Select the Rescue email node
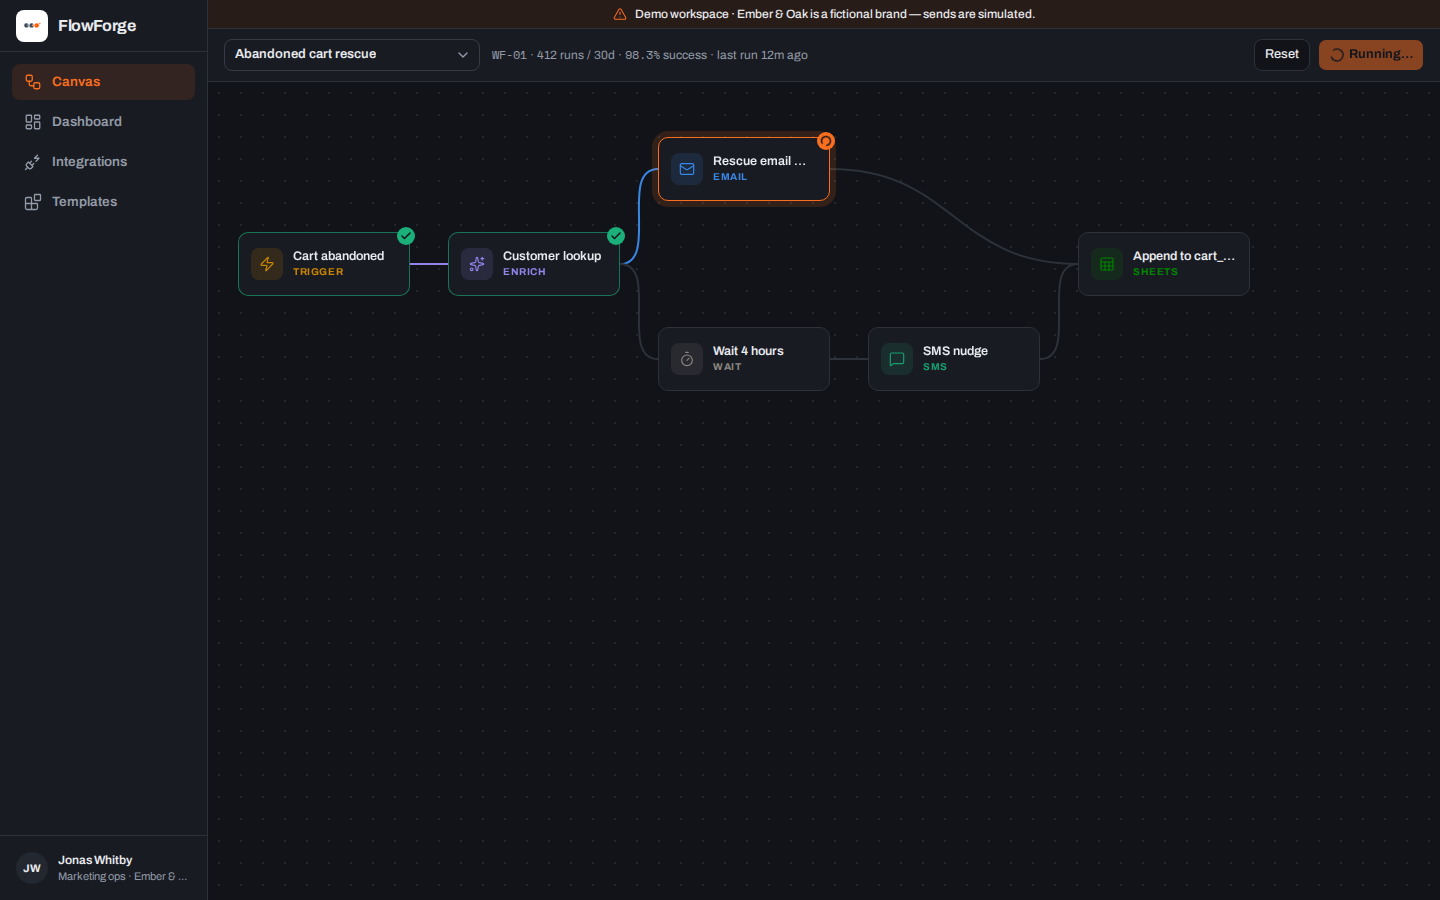Viewport: 1440px width, 900px height. click(x=744, y=169)
